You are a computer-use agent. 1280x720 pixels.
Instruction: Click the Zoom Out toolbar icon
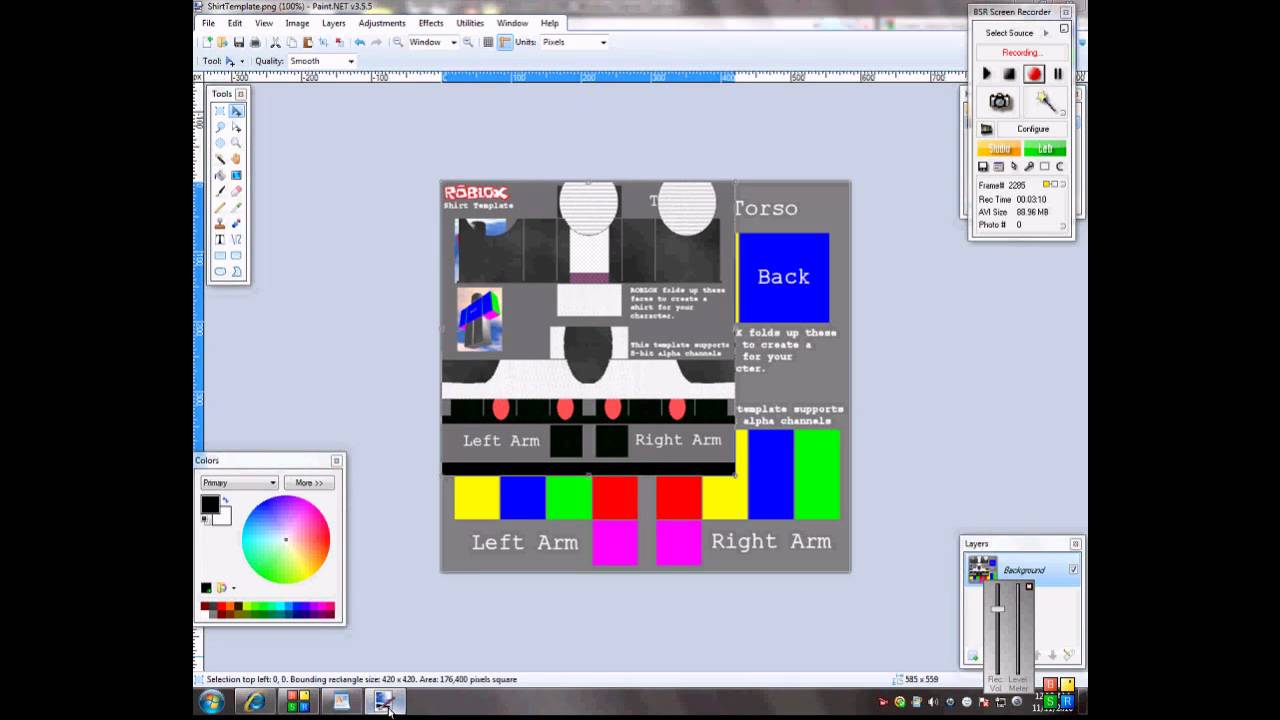[397, 42]
